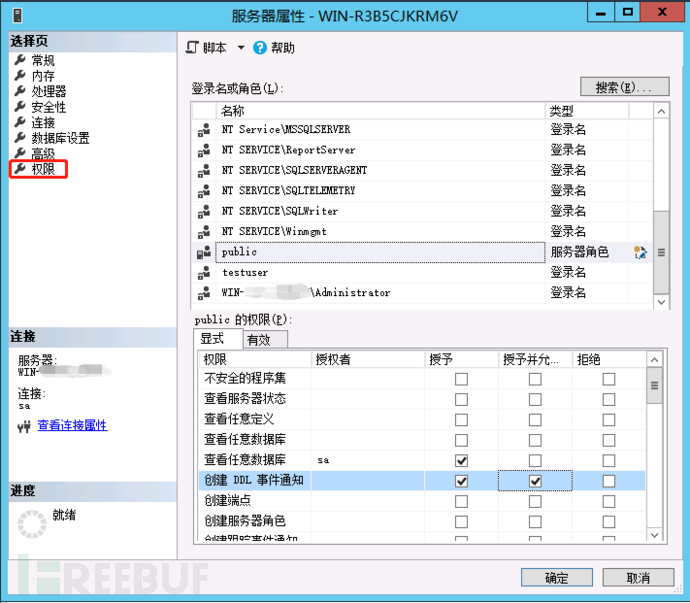Image resolution: width=690 pixels, height=603 pixels.
Task: Toggle 授予 checkbox on 查看任意数据库 sa row
Action: tap(461, 461)
